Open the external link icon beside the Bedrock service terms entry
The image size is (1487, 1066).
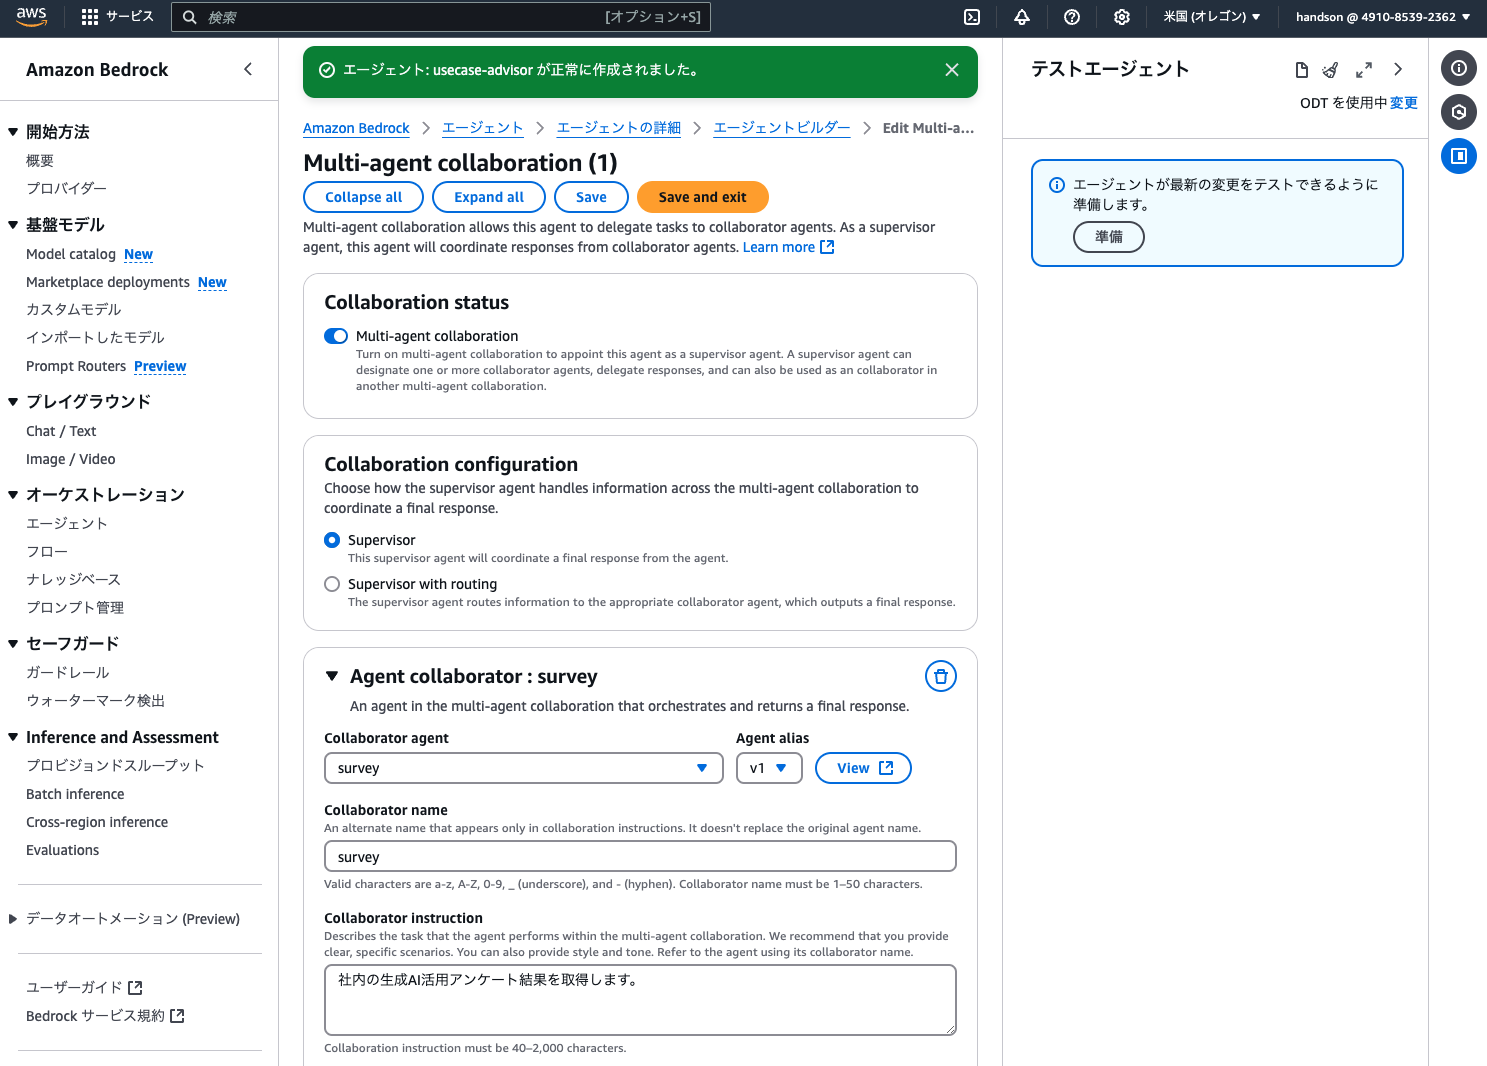click(x=178, y=1016)
